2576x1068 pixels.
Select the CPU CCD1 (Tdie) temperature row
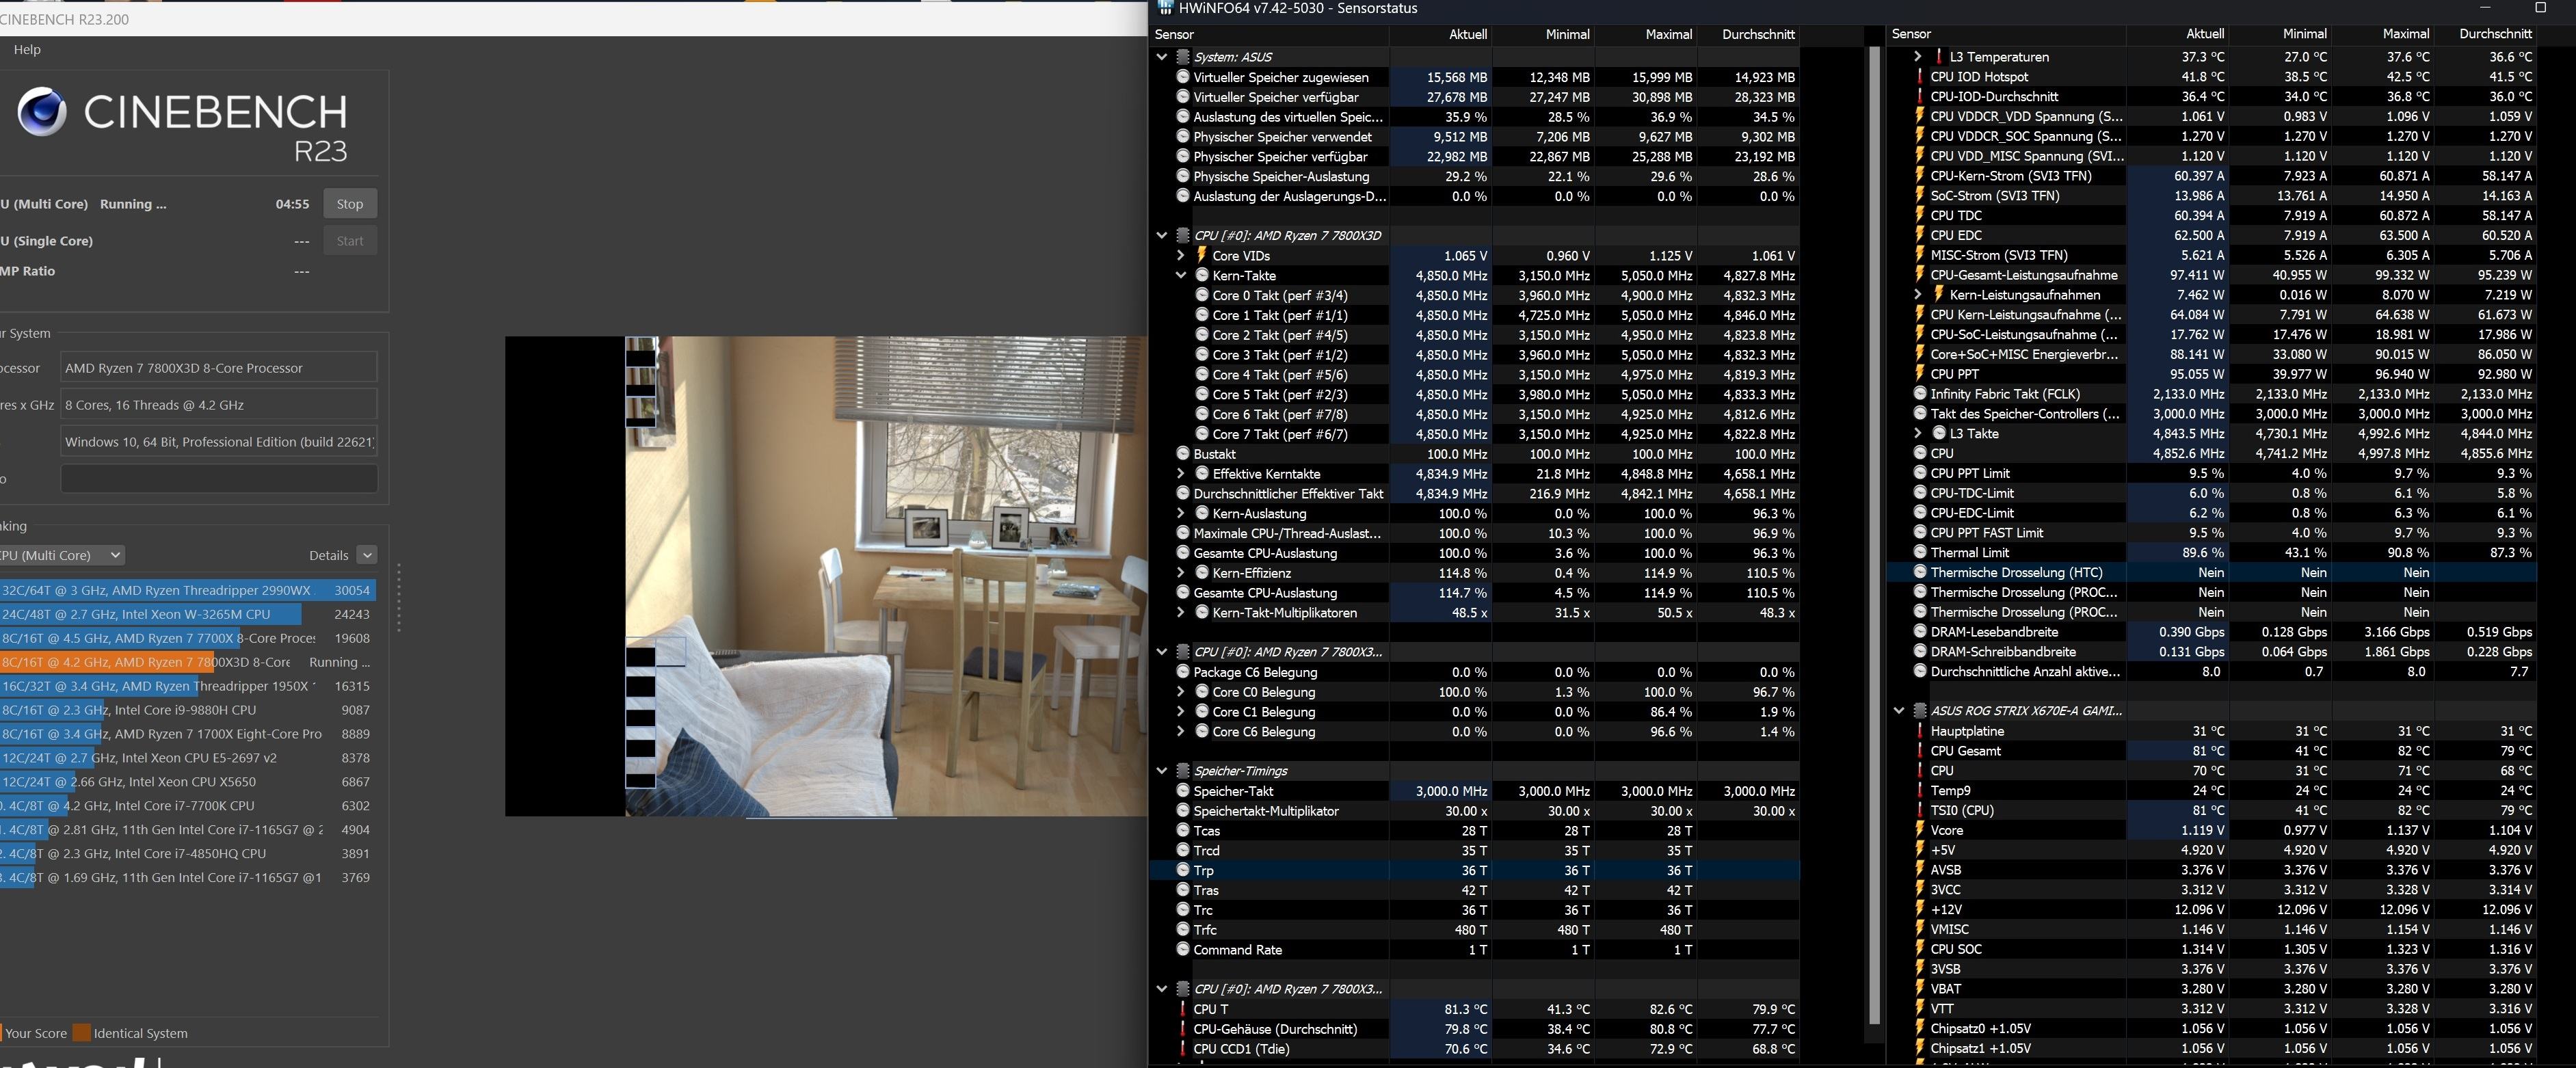click(1474, 1049)
